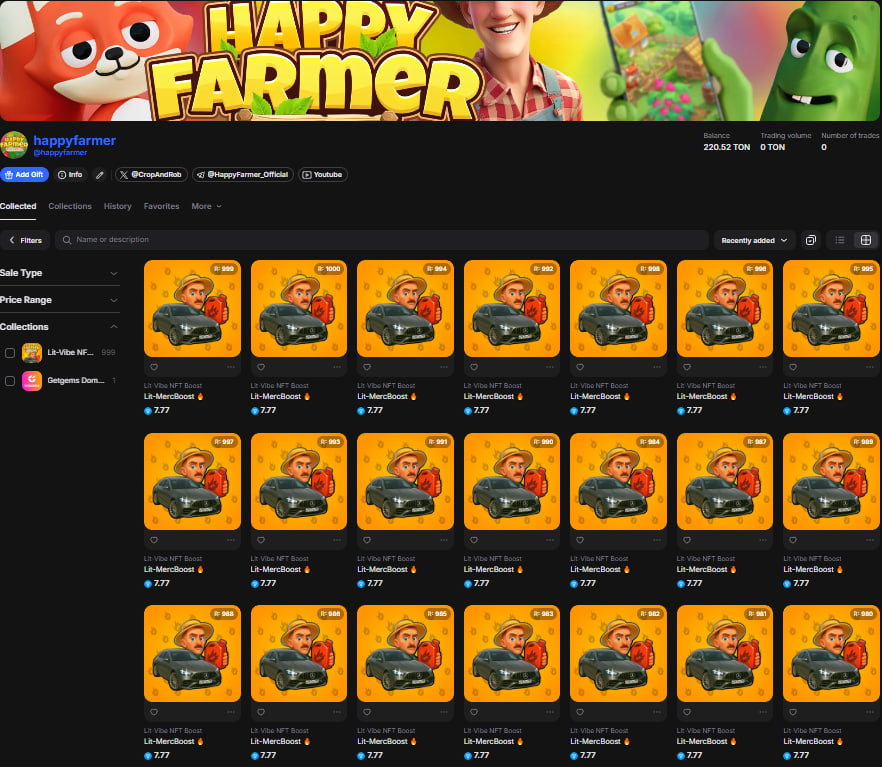Select the Collected tab

pyautogui.click(x=18, y=206)
